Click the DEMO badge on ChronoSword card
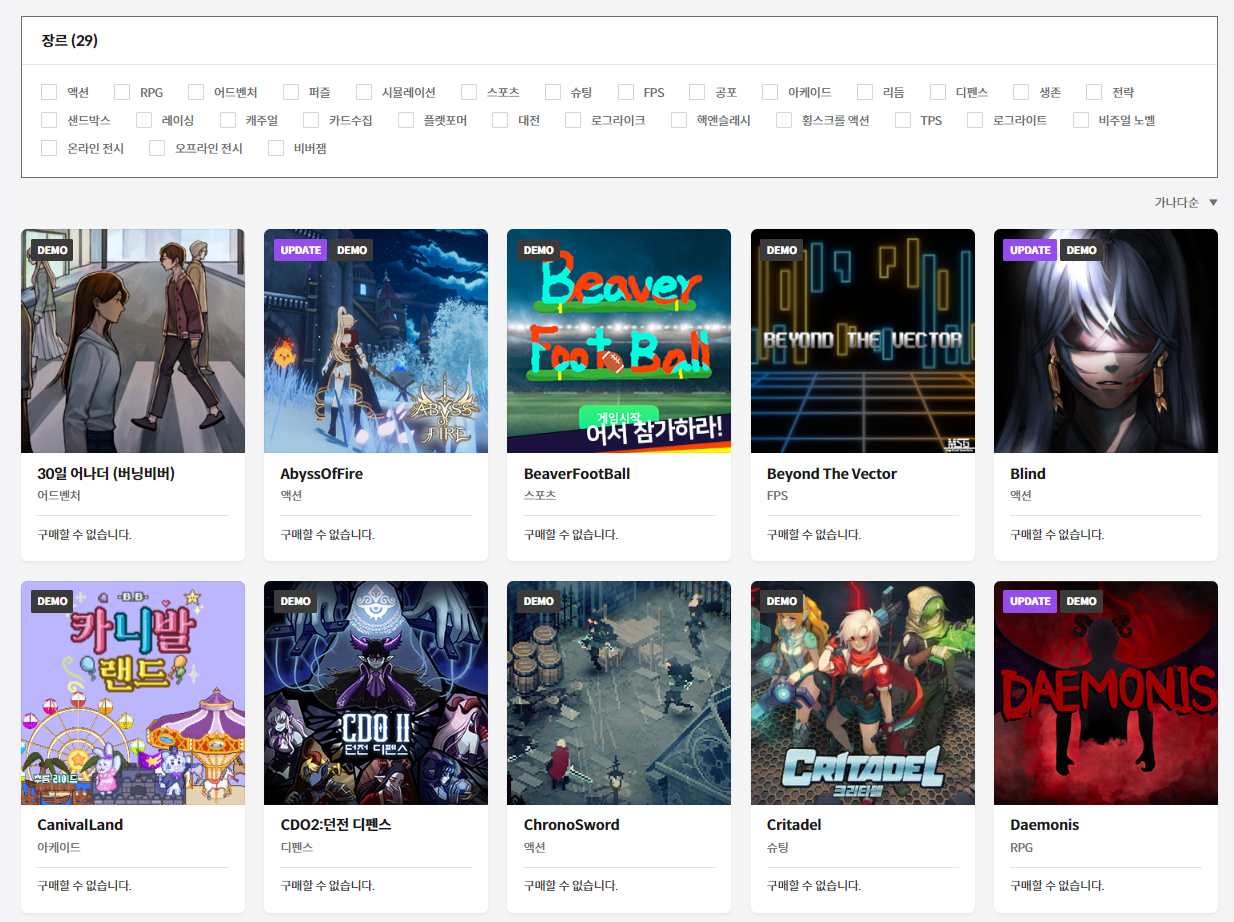1234x922 pixels. click(538, 601)
